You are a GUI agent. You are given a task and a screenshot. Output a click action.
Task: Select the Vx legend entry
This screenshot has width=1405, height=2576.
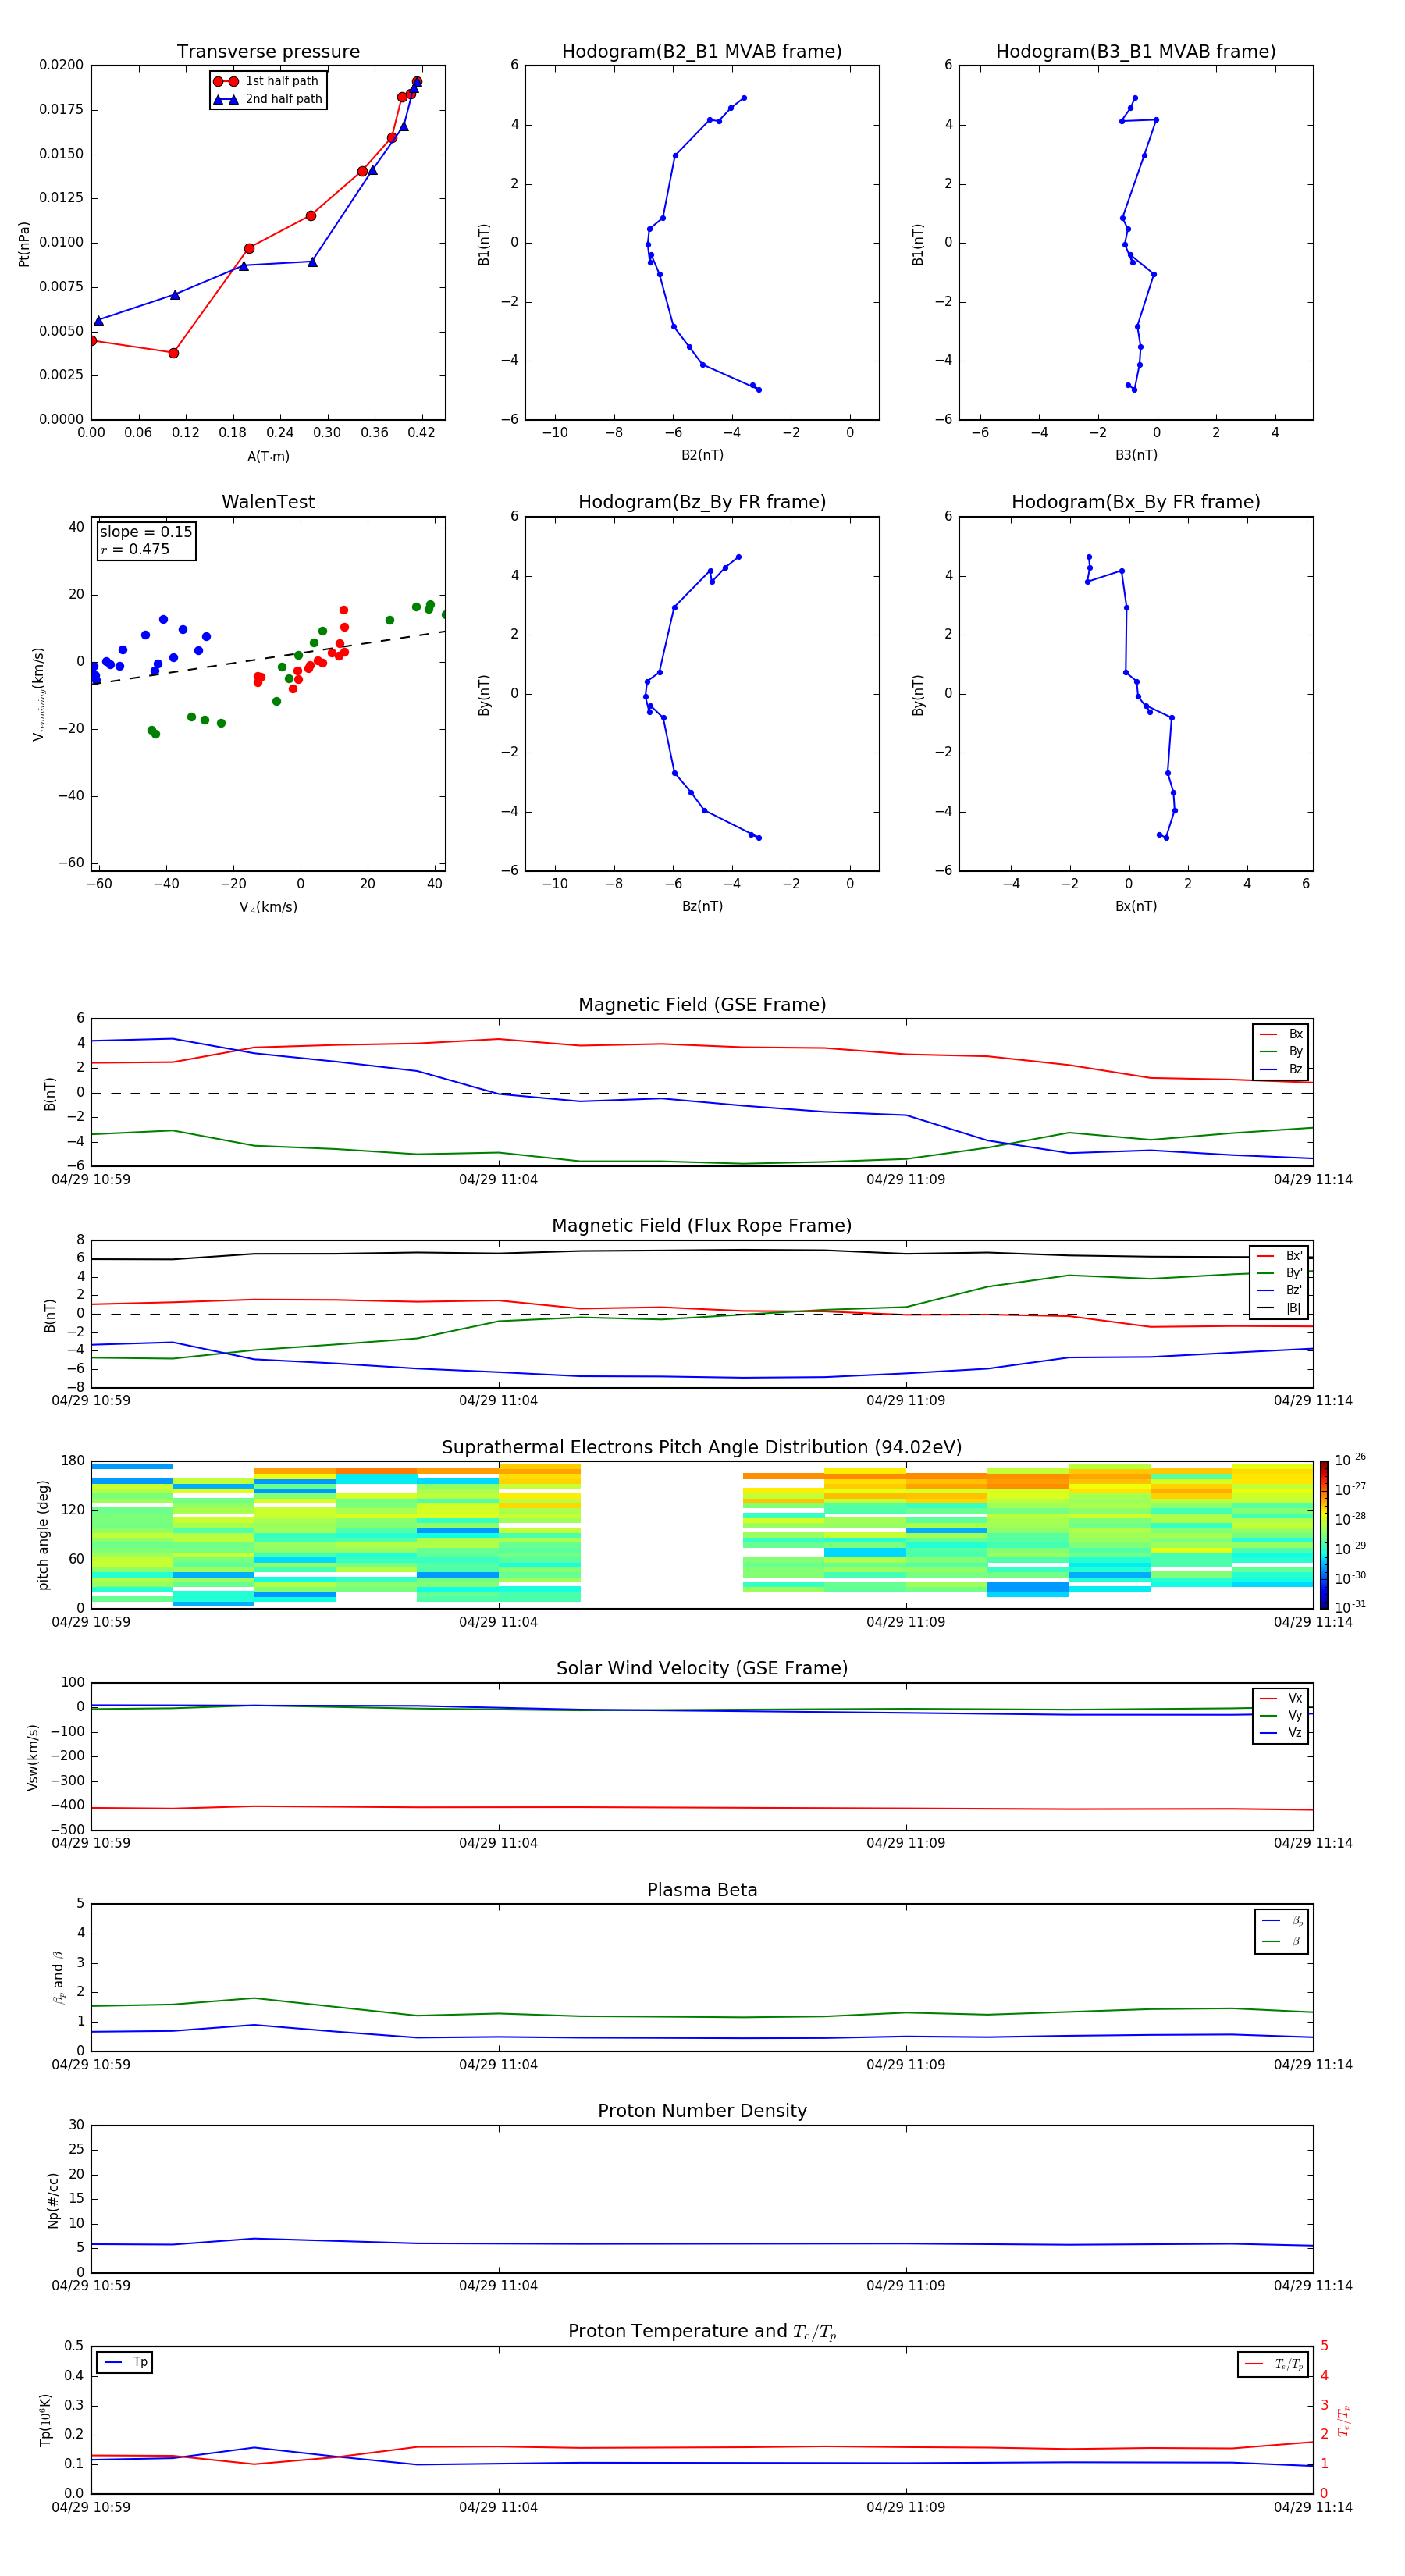(x=1281, y=1698)
